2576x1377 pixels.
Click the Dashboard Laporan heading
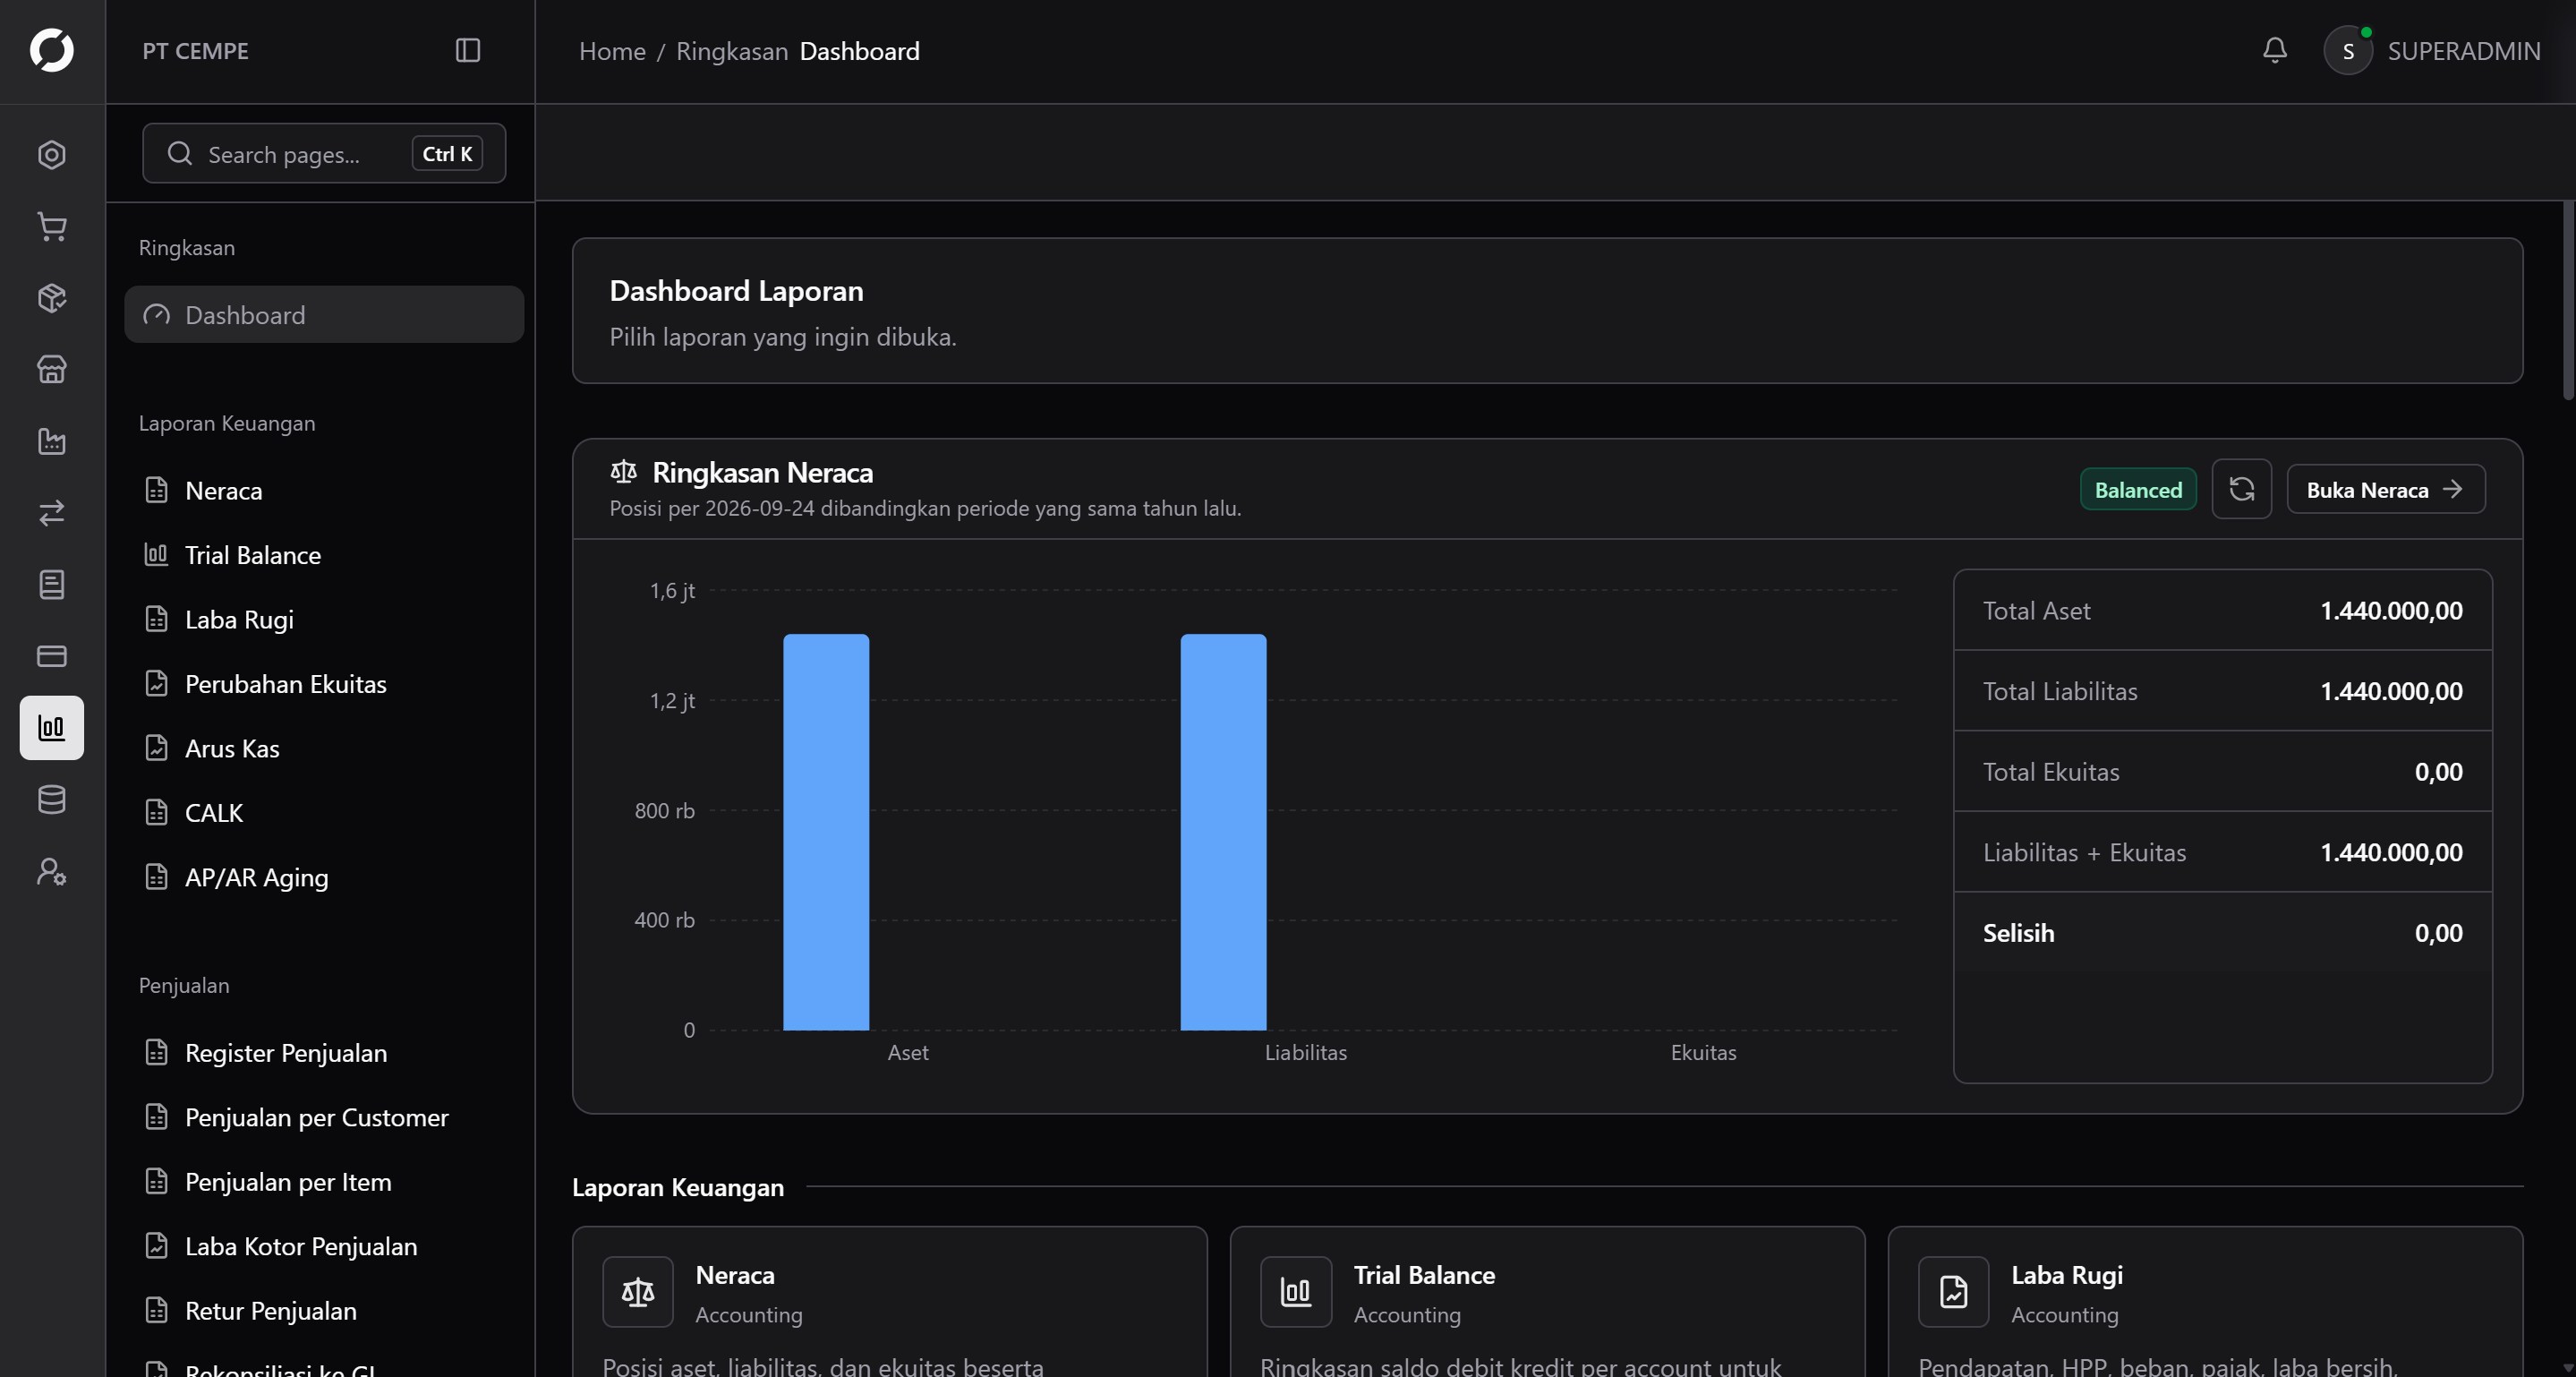pyautogui.click(x=736, y=291)
